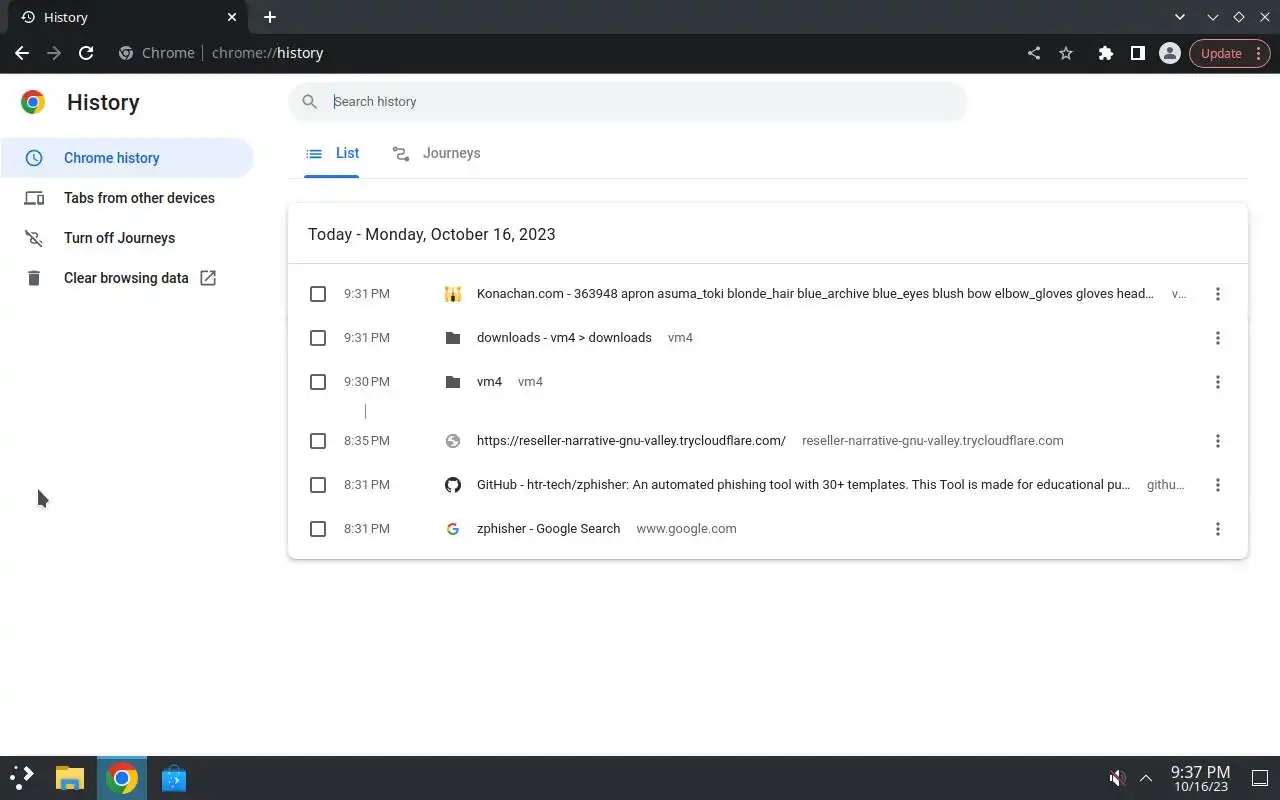Click the globe icon for trycloudflare entry
The width and height of the screenshot is (1280, 800).
tap(453, 441)
